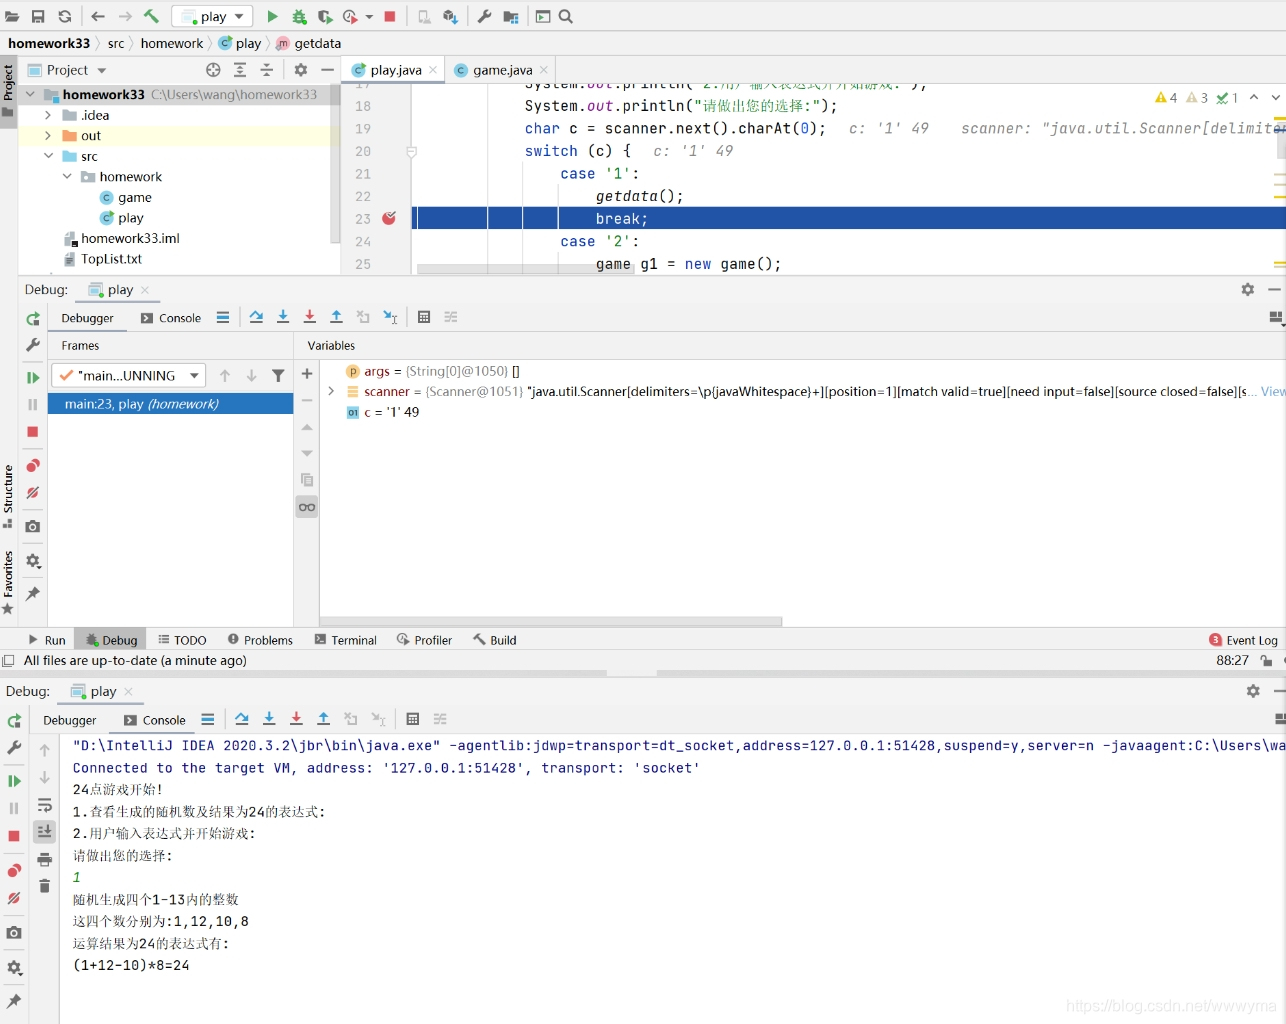Click the red Stop icon in main toolbar
This screenshot has height=1024, width=1286.
click(x=390, y=16)
